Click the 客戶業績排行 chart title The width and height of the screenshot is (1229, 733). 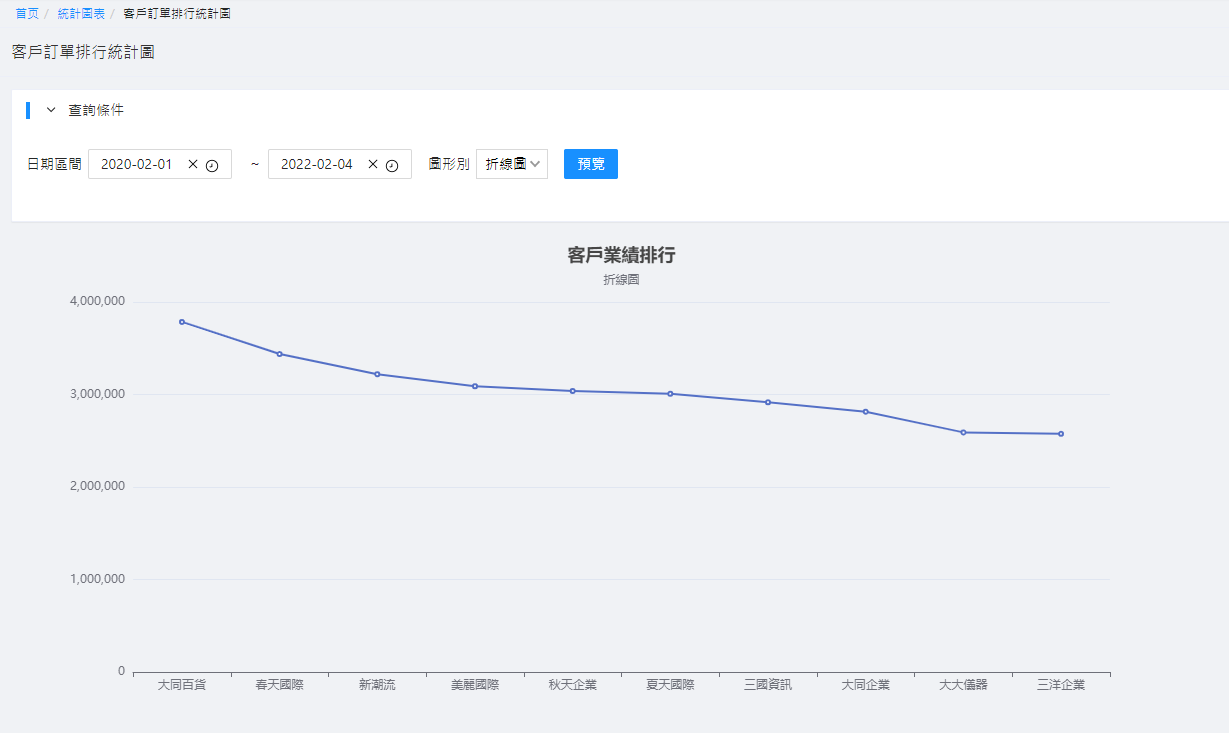click(621, 255)
